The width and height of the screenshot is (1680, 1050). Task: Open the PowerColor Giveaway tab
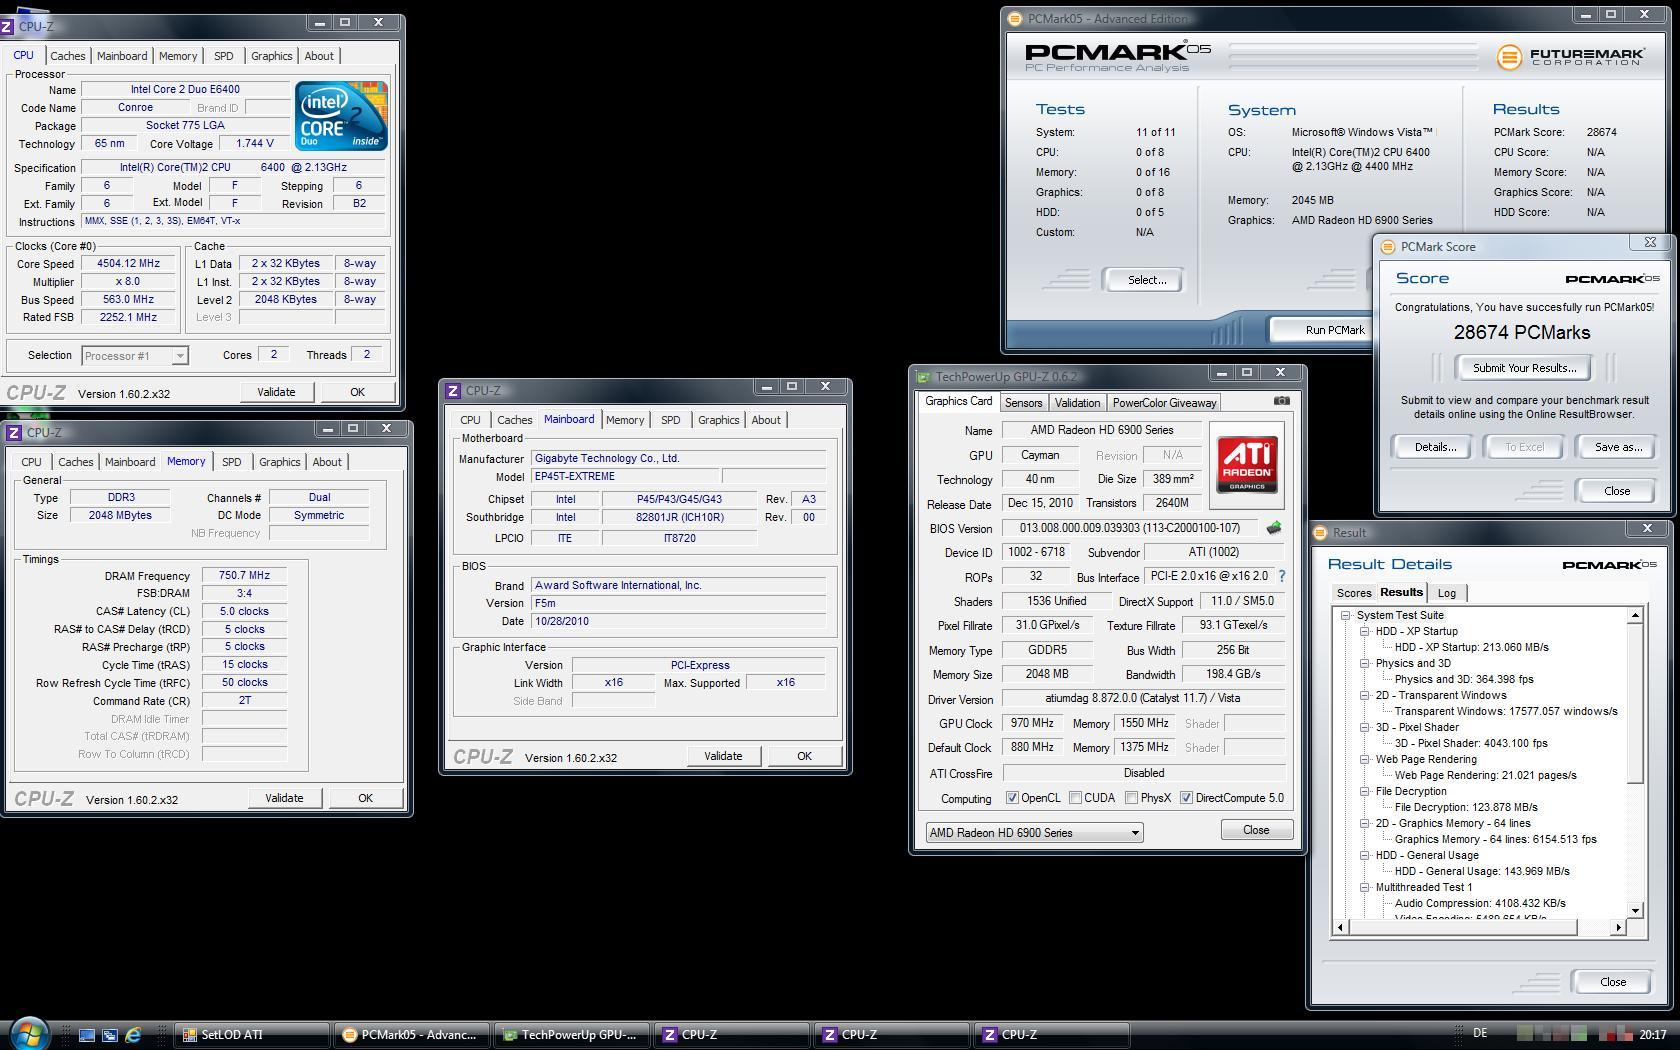[1164, 403]
